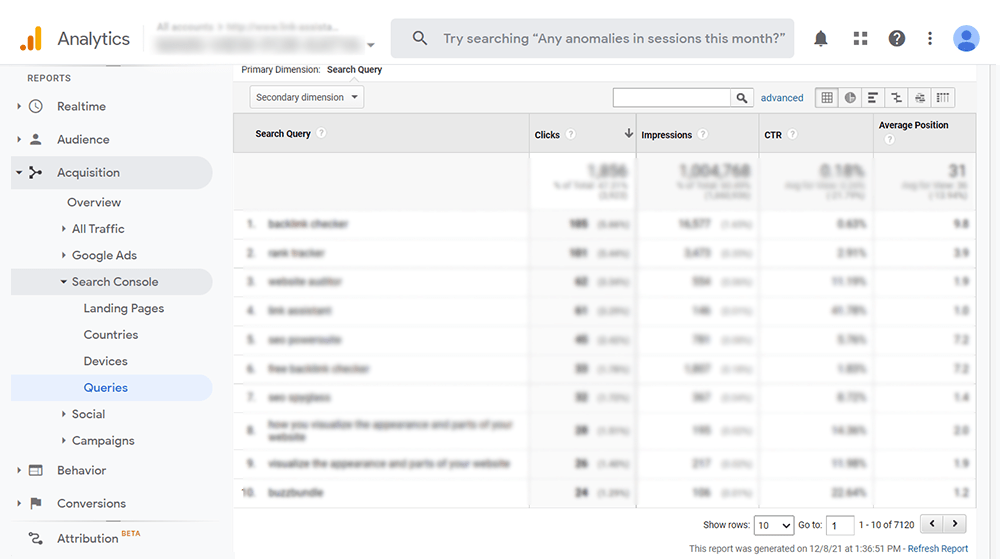This screenshot has width=1000, height=559.
Task: Click the Go to page number field
Action: (x=840, y=525)
